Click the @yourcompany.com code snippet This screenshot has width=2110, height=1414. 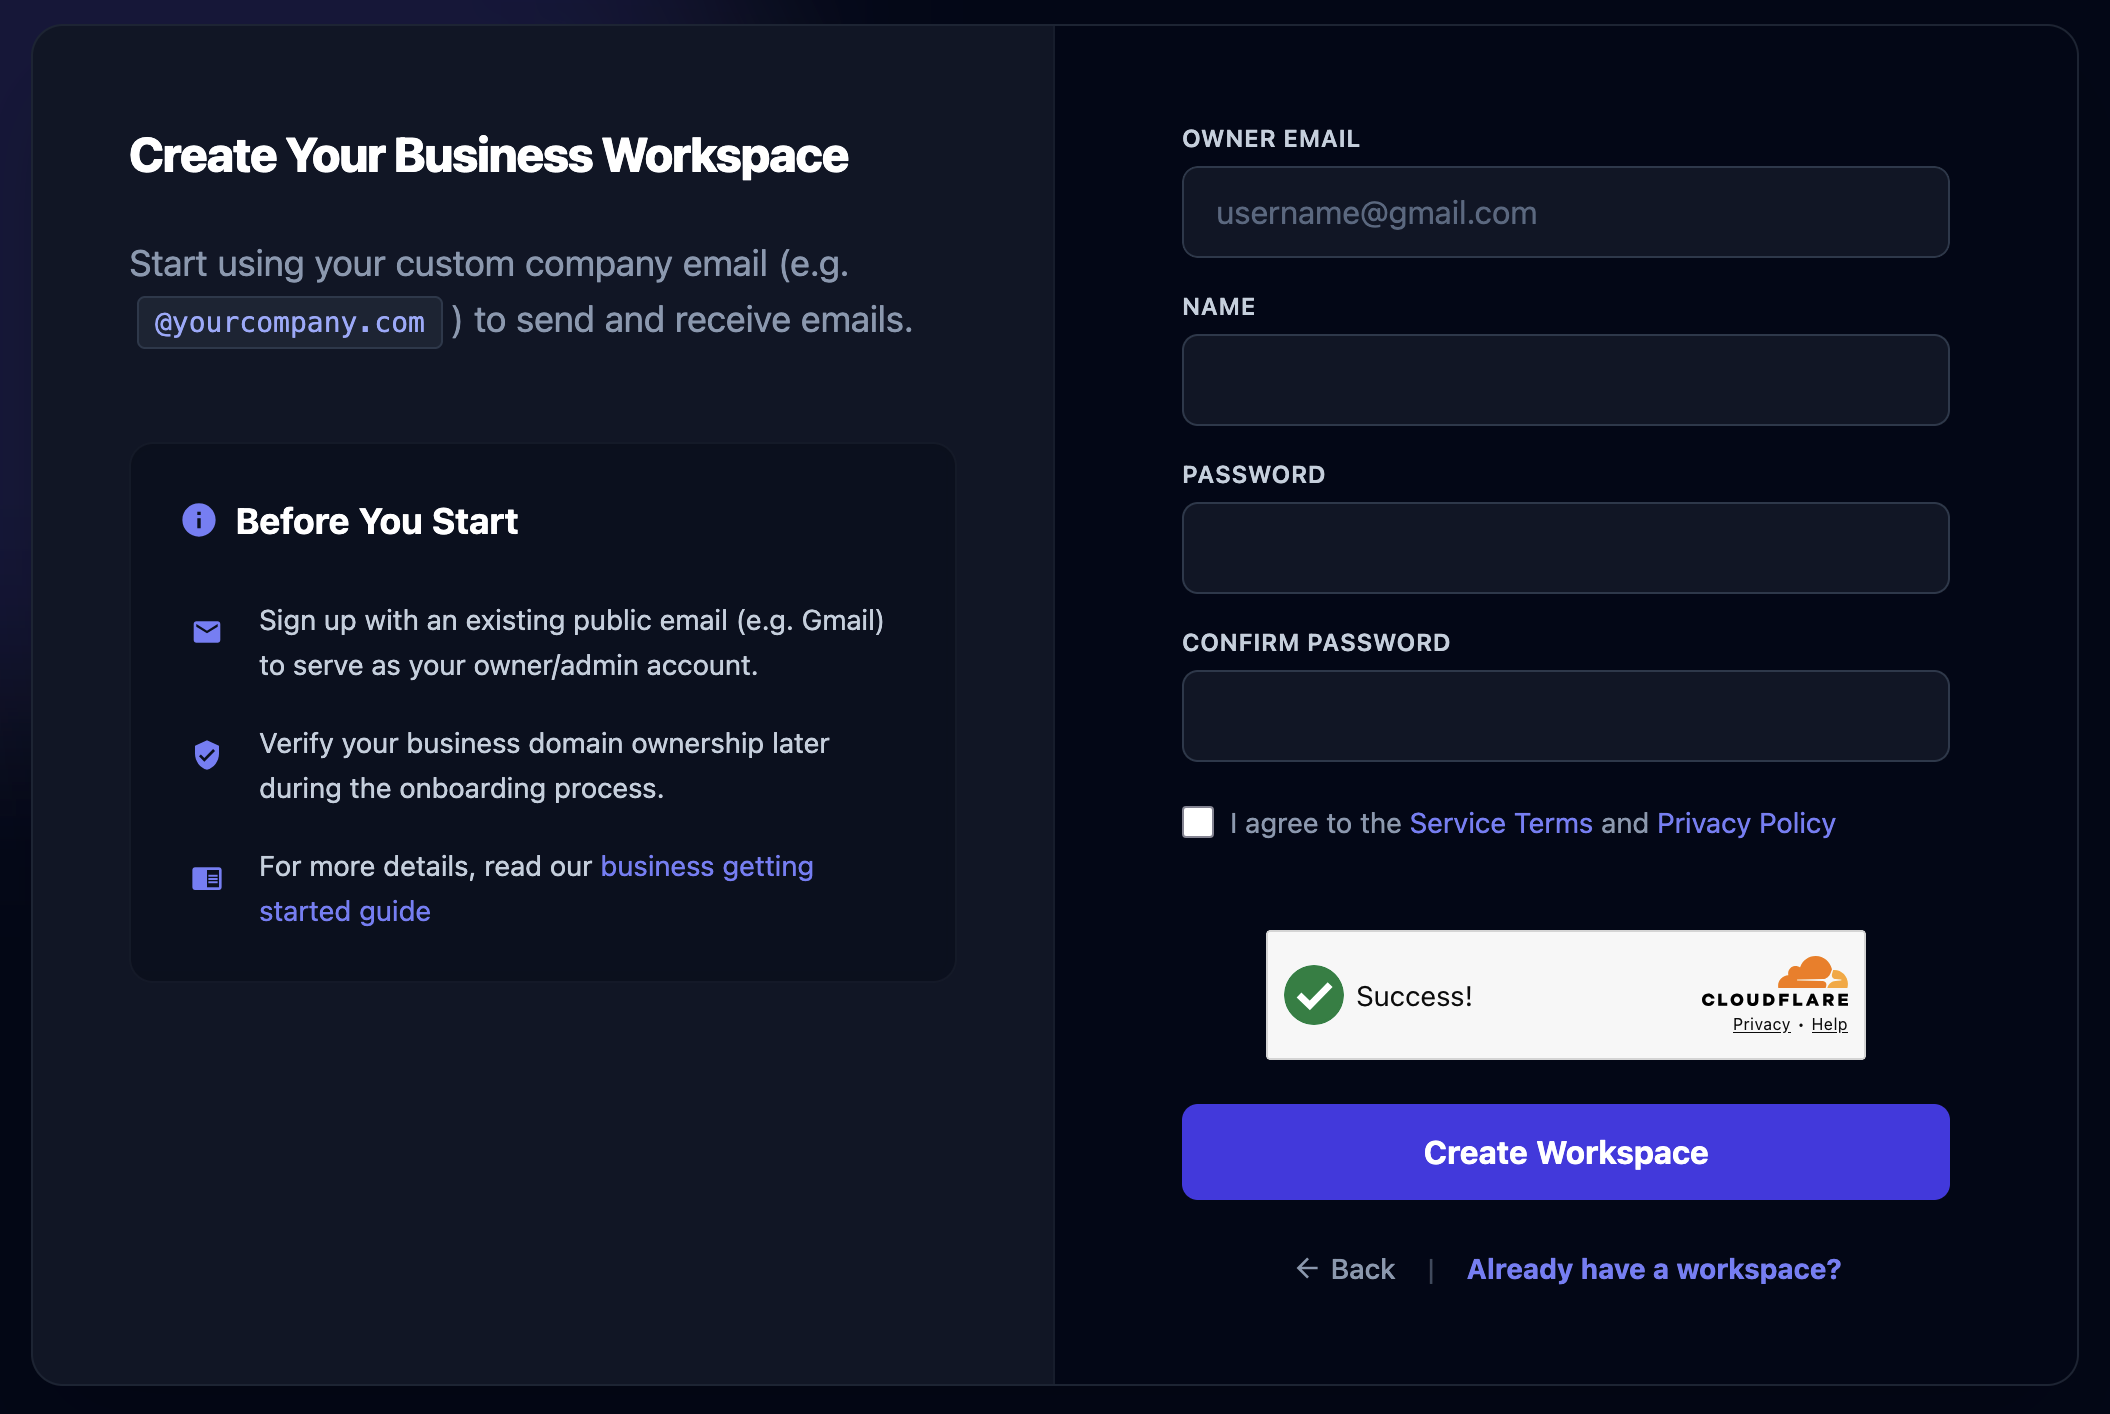point(290,322)
